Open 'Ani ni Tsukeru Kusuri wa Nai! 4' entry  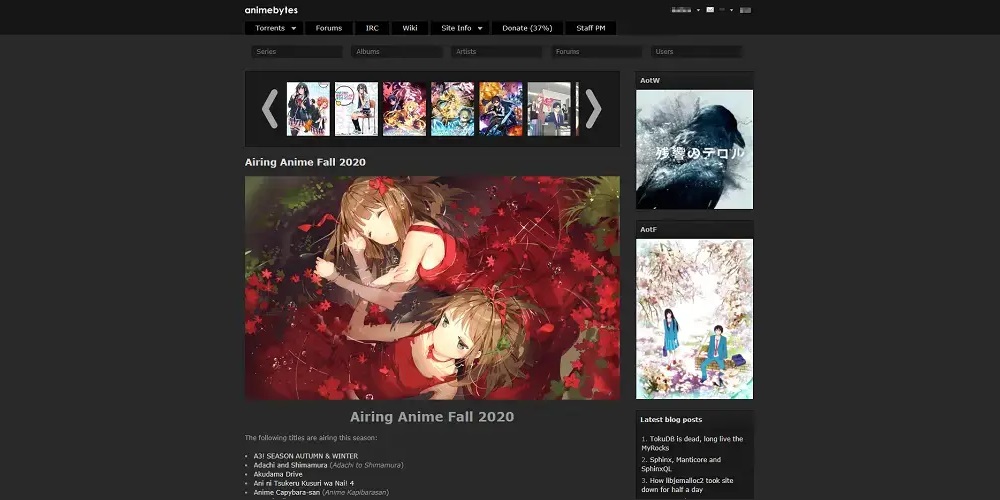click(x=304, y=483)
